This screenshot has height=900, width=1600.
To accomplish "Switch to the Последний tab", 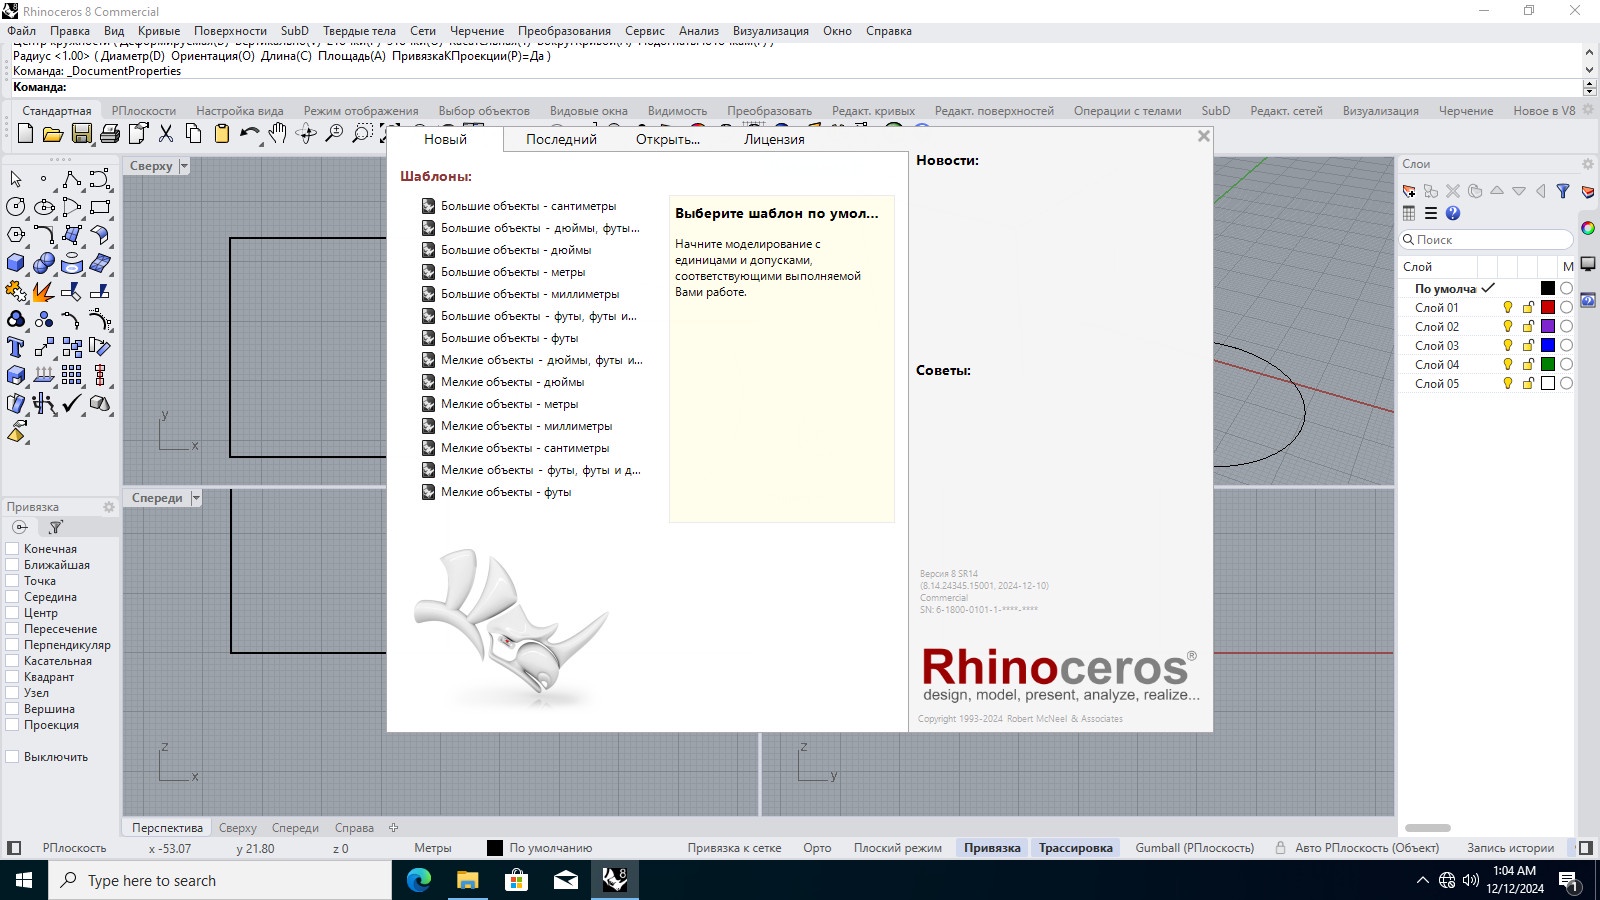I will tap(561, 140).
